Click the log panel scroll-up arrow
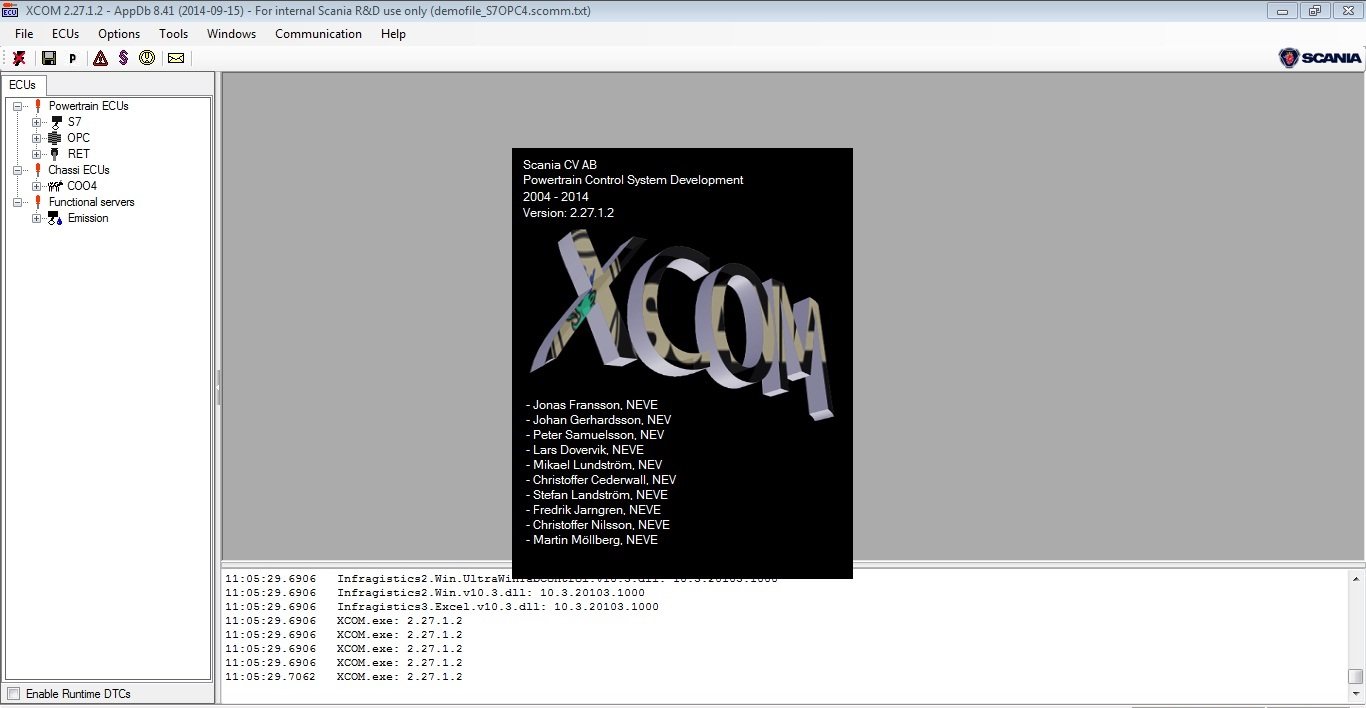 click(x=1355, y=580)
